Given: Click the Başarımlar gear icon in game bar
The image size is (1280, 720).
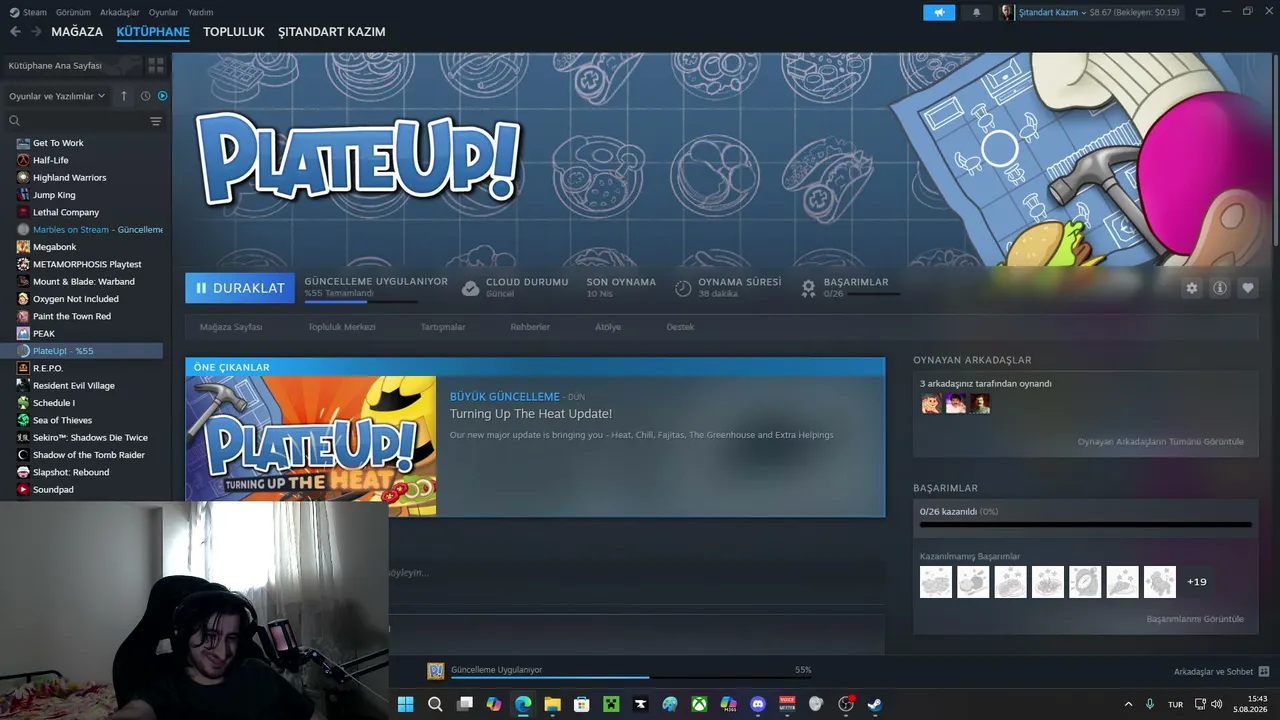Looking at the screenshot, I should tap(809, 288).
